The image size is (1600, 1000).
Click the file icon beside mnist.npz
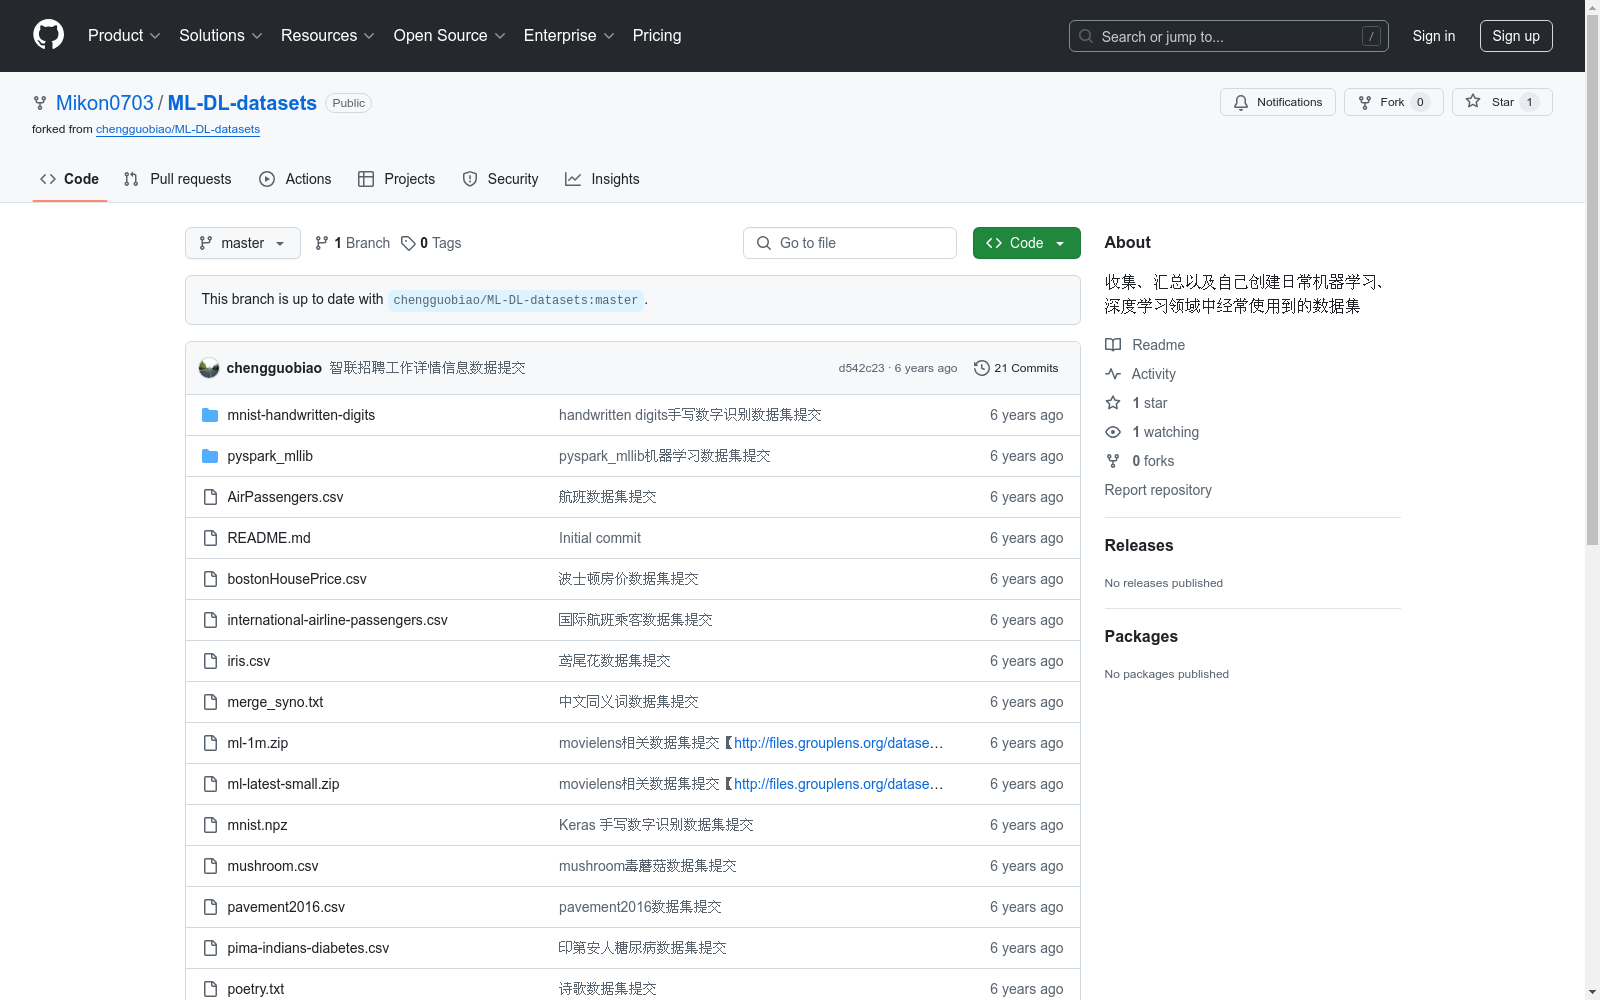210,825
